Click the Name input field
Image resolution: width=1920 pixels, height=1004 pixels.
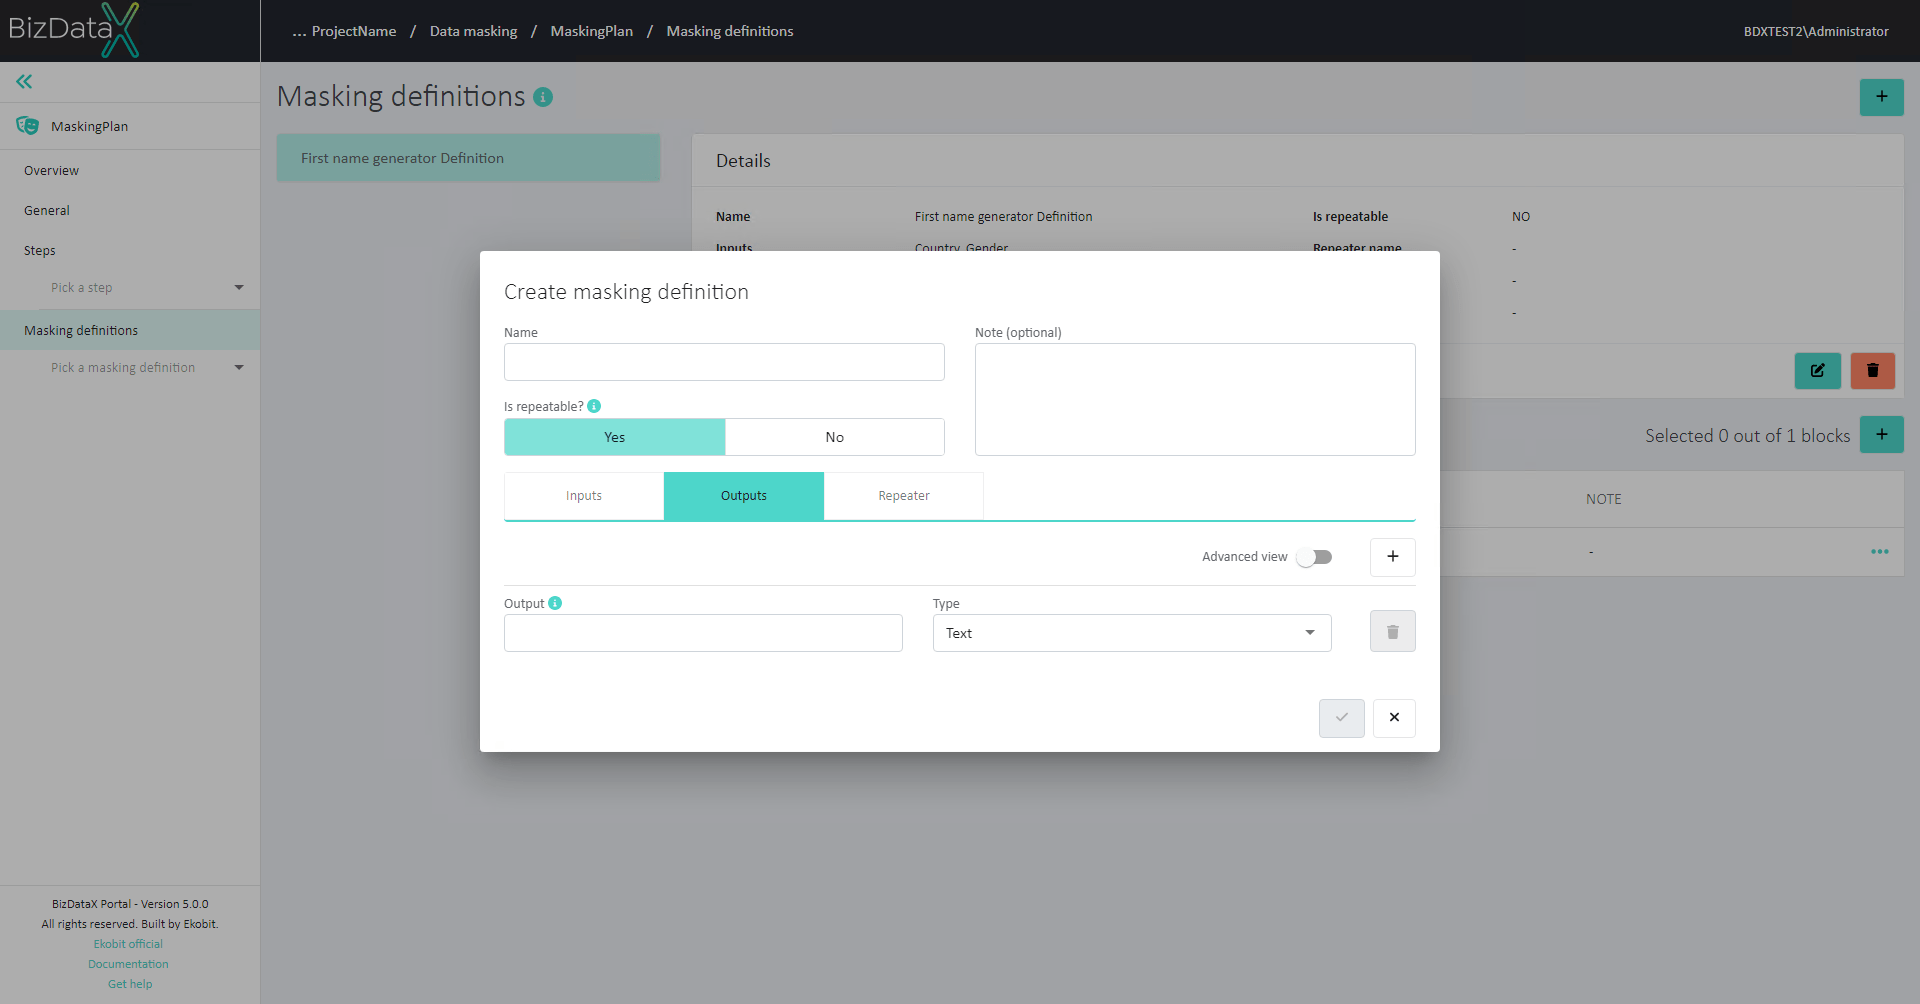(724, 362)
